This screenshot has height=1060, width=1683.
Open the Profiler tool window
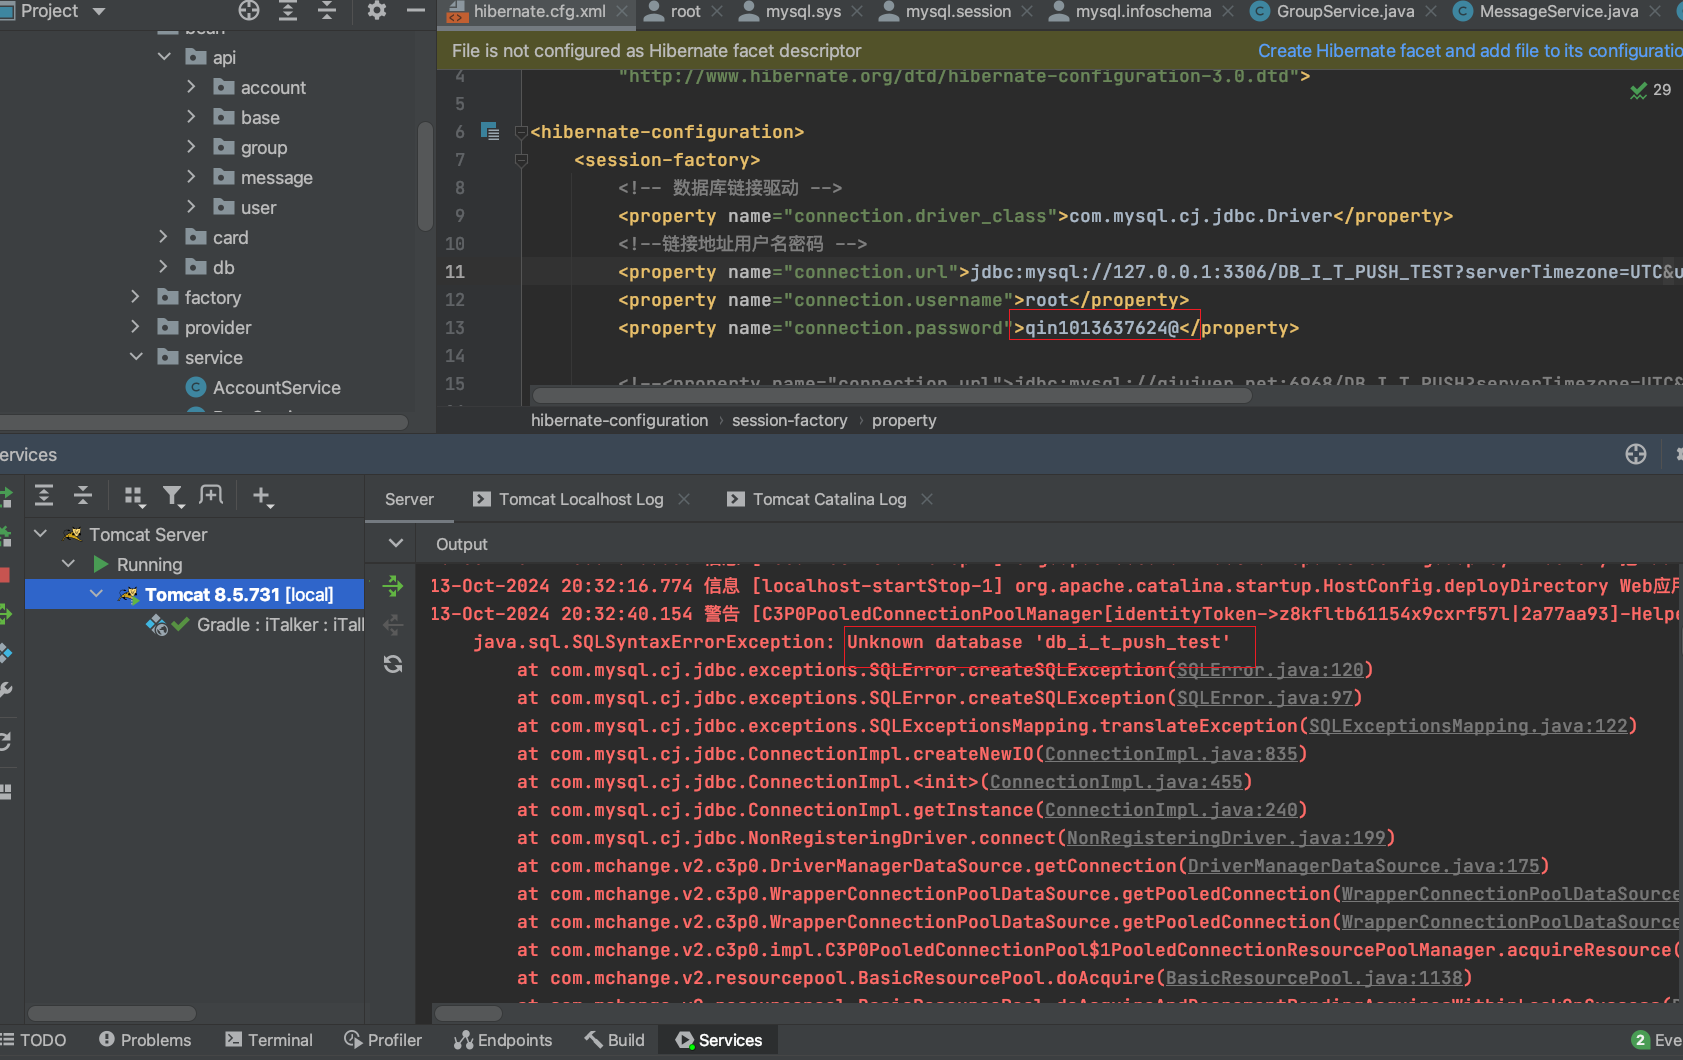383,1040
